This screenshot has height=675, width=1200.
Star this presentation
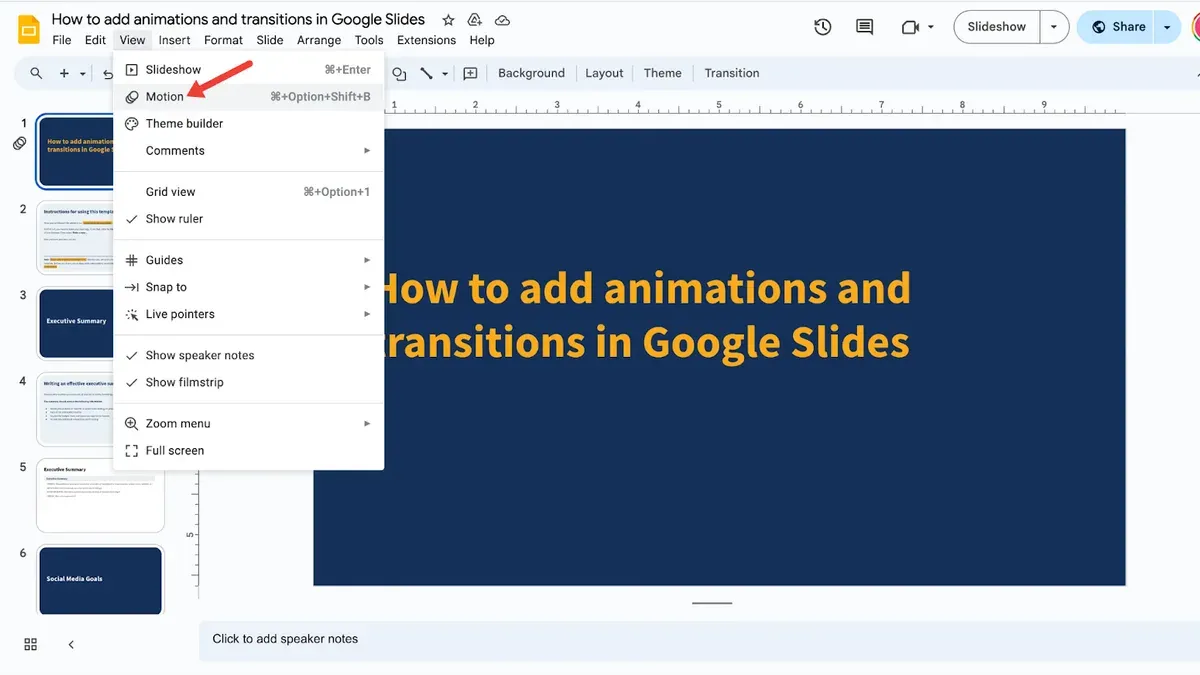point(448,20)
